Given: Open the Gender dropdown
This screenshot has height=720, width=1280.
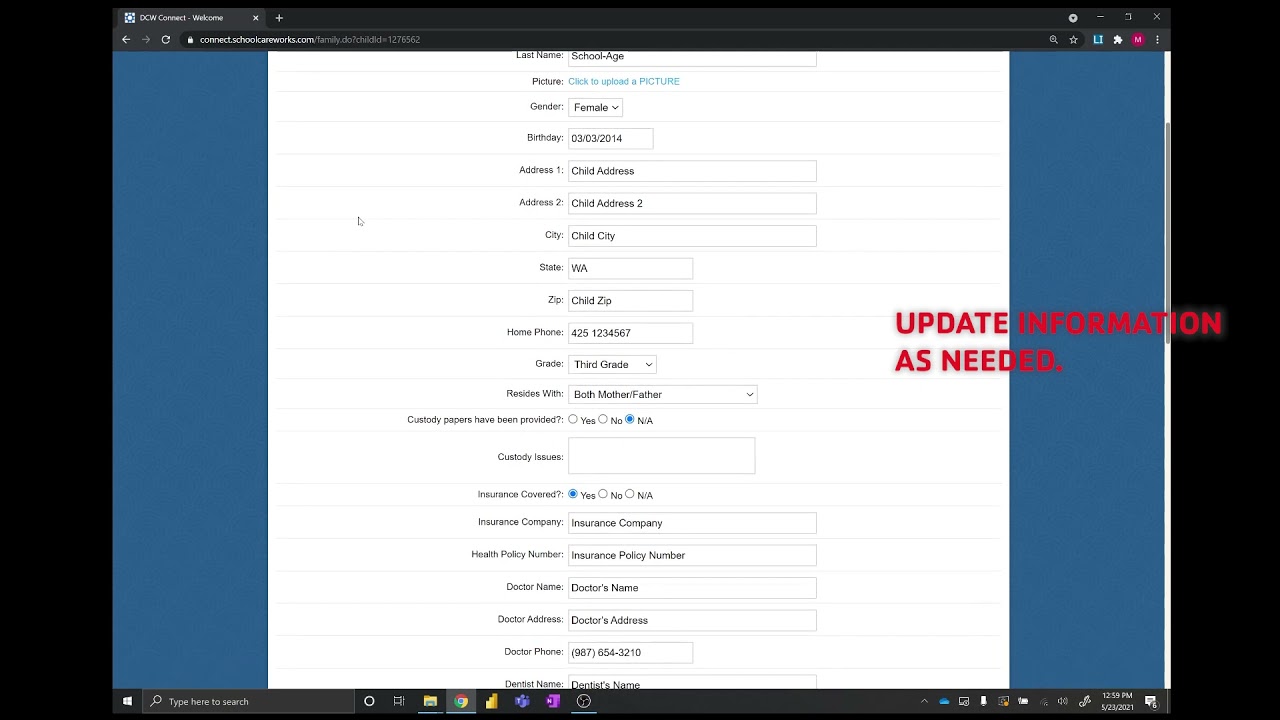Looking at the screenshot, I should (x=595, y=107).
